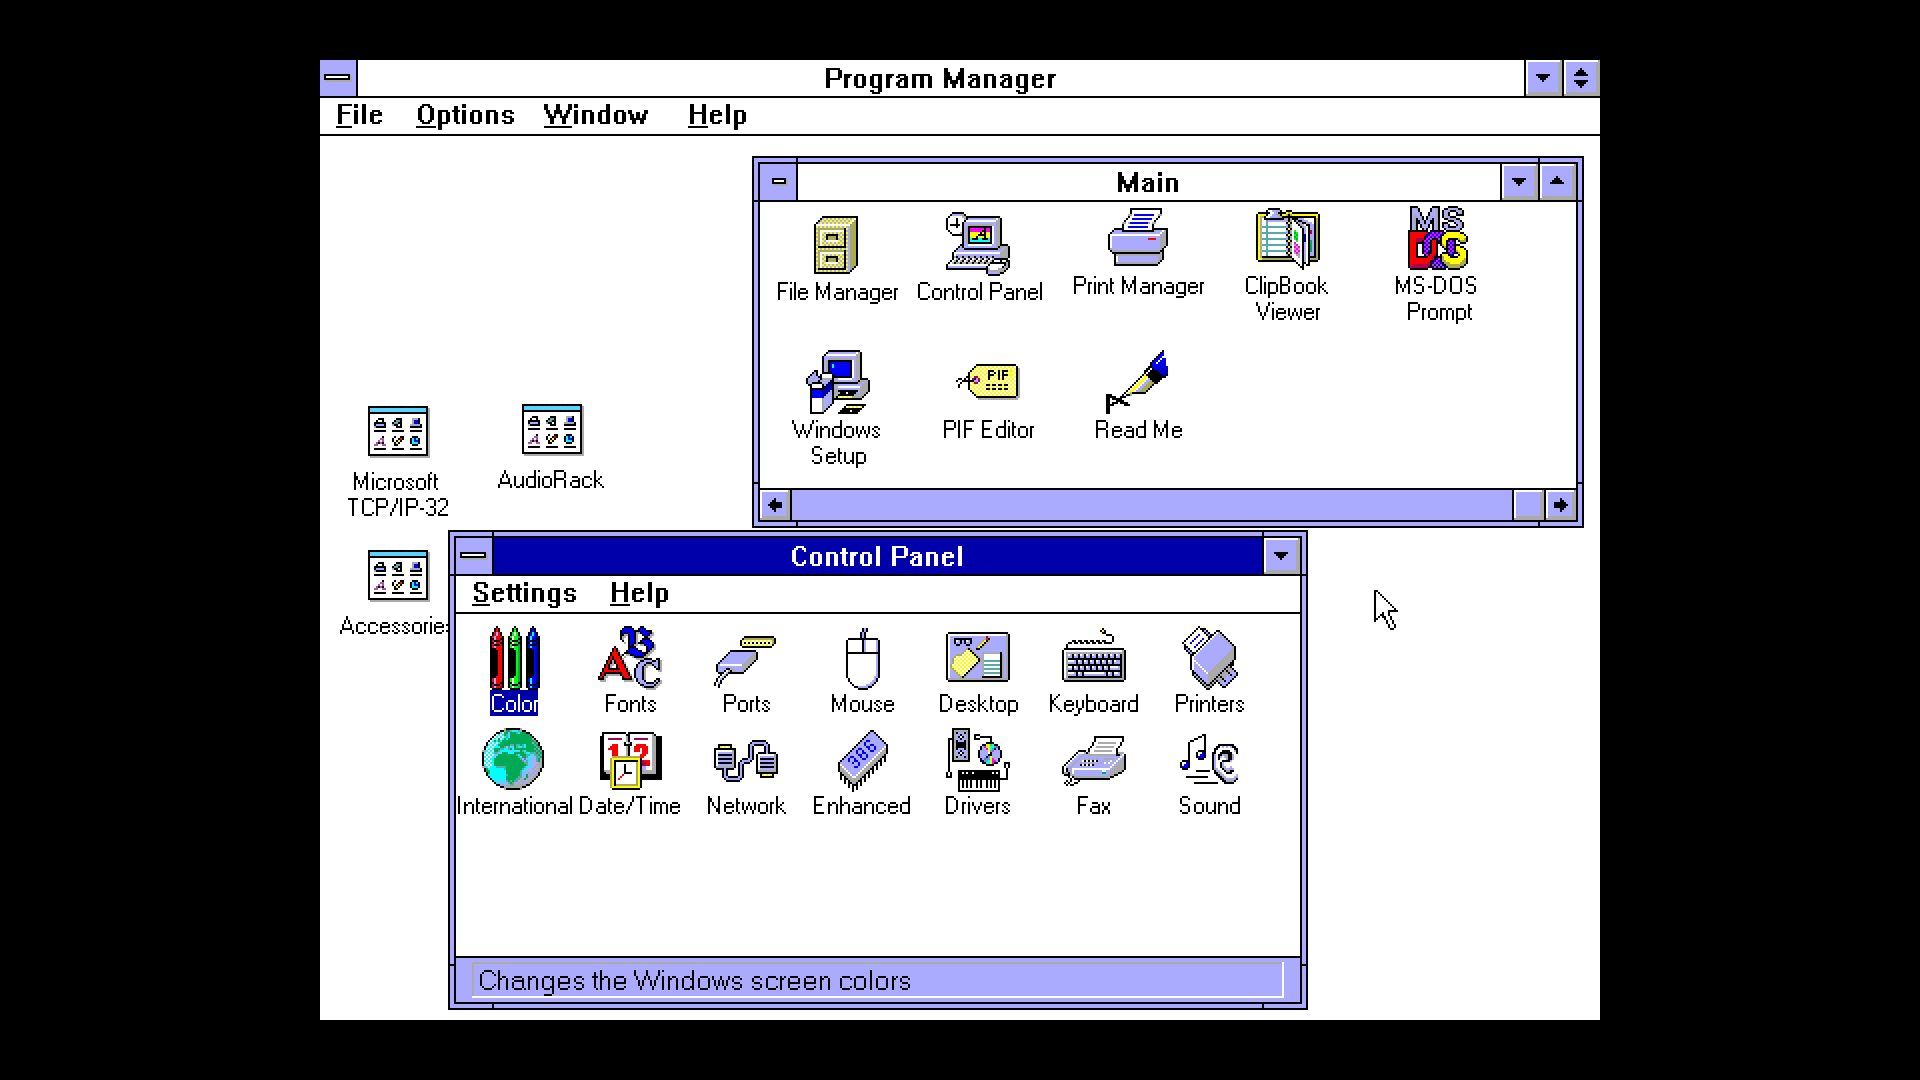This screenshot has width=1920, height=1080.
Task: Select the Network icon in Control Panel
Action: click(746, 761)
